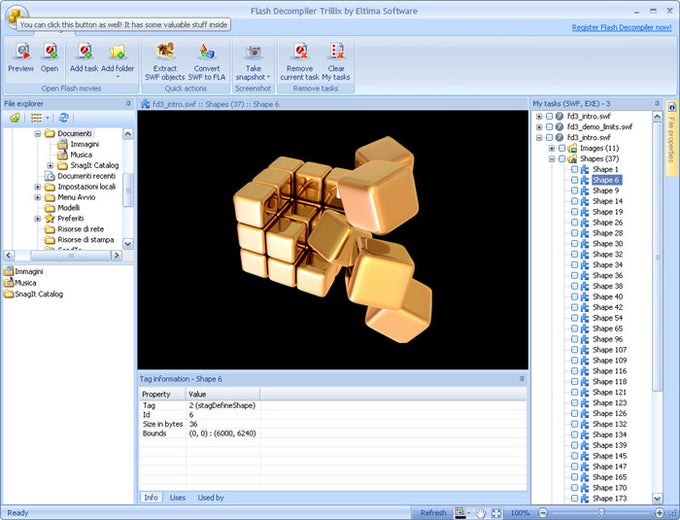
Task: Check the Shapes (37) checkbox
Action: [562, 159]
